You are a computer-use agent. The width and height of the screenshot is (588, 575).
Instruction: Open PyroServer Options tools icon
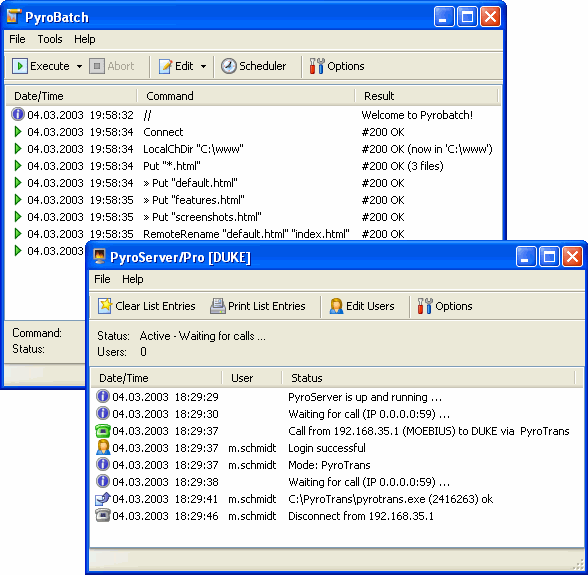(425, 306)
